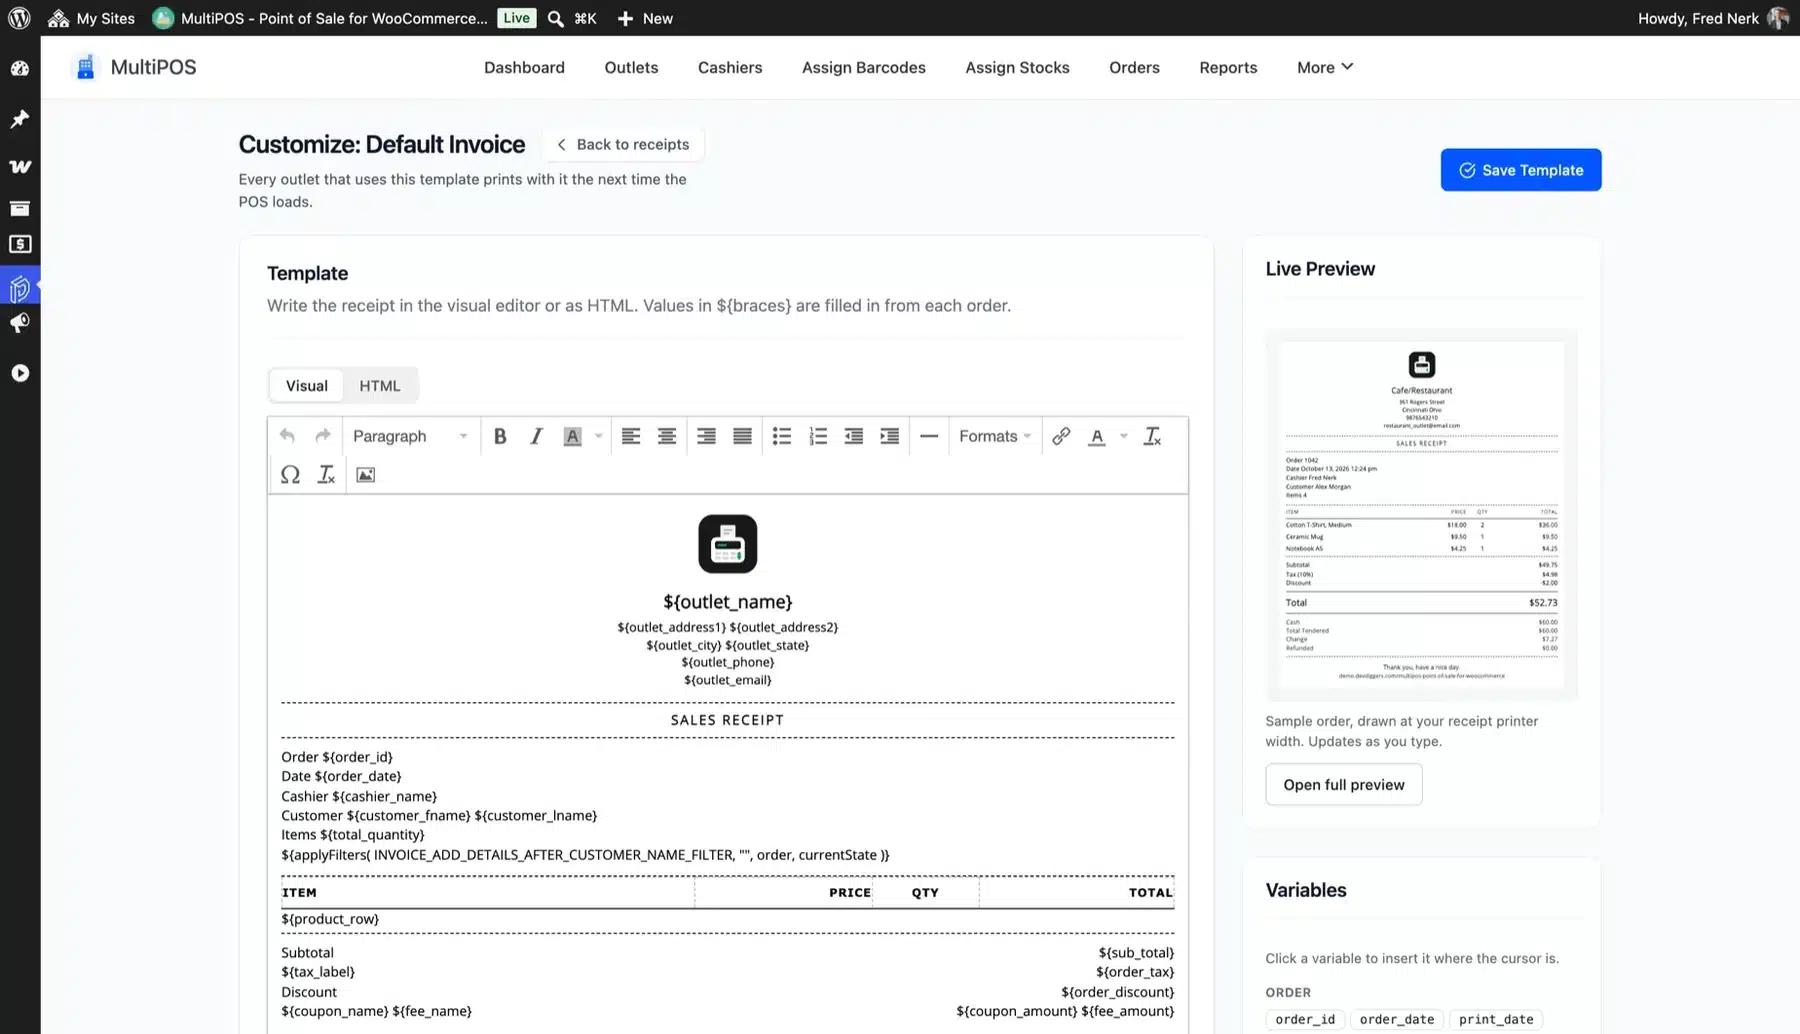1800x1034 pixels.
Task: Align text left
Action: [631, 436]
